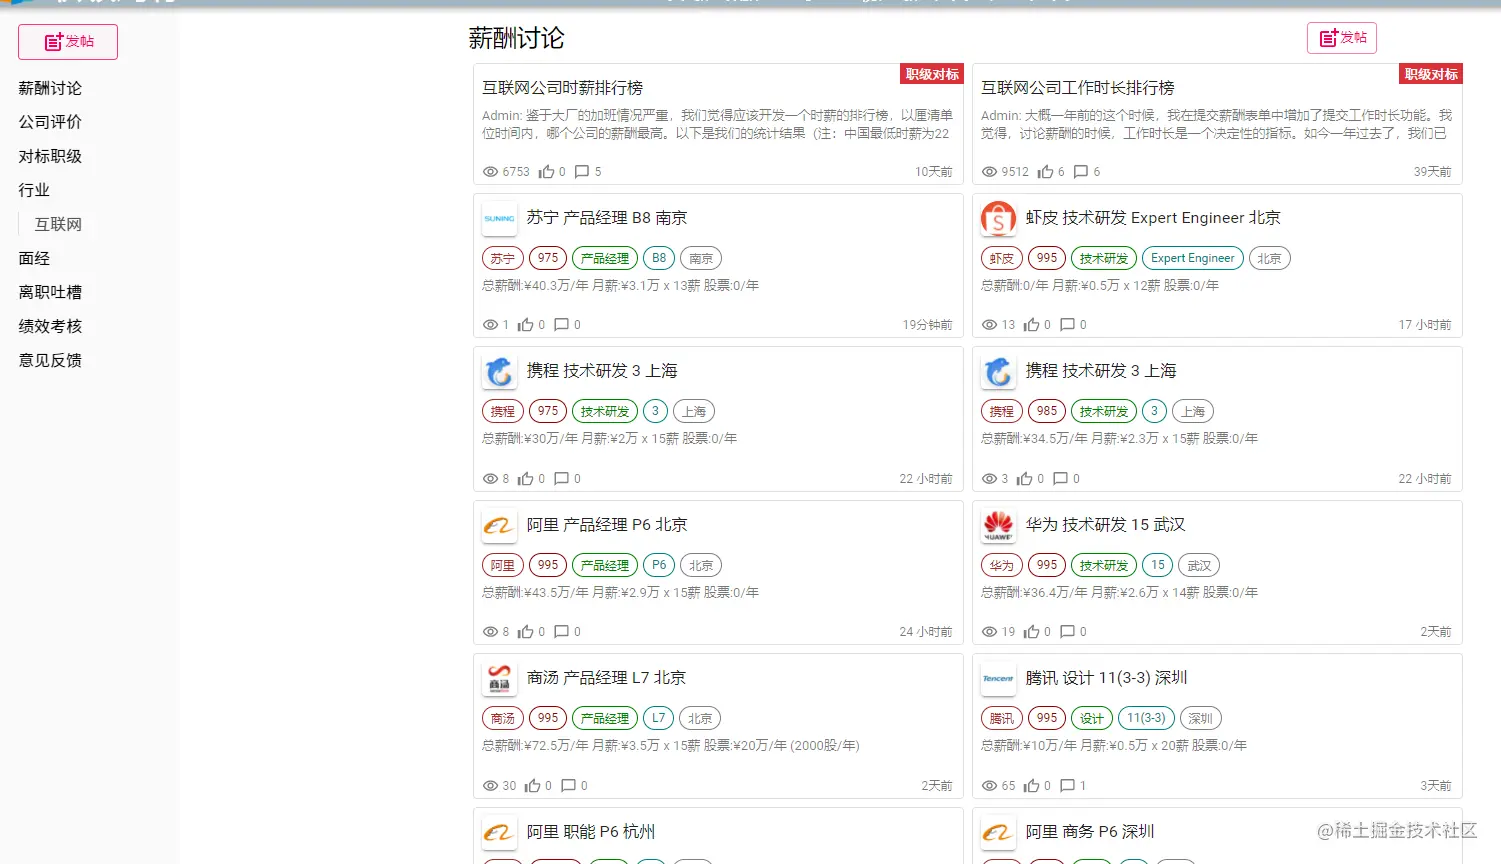Open 绩效考核 in the sidebar
Viewport: 1501px width, 864px height.
(x=50, y=326)
